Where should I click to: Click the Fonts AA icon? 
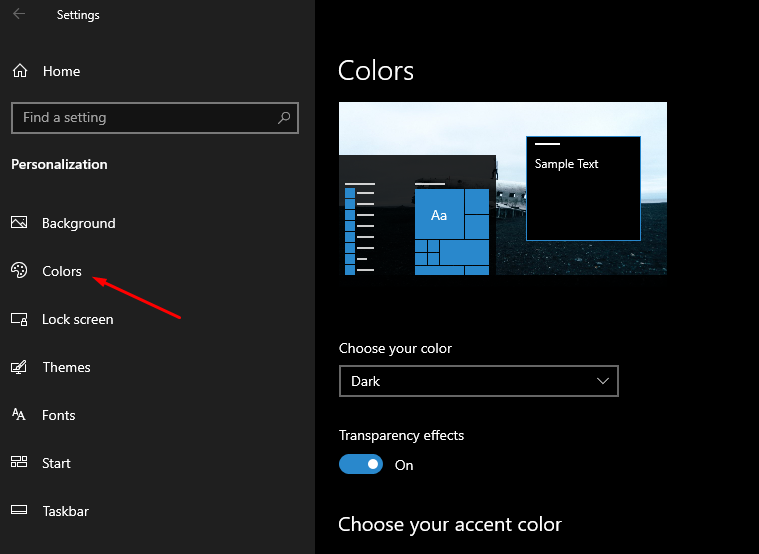coord(18,415)
